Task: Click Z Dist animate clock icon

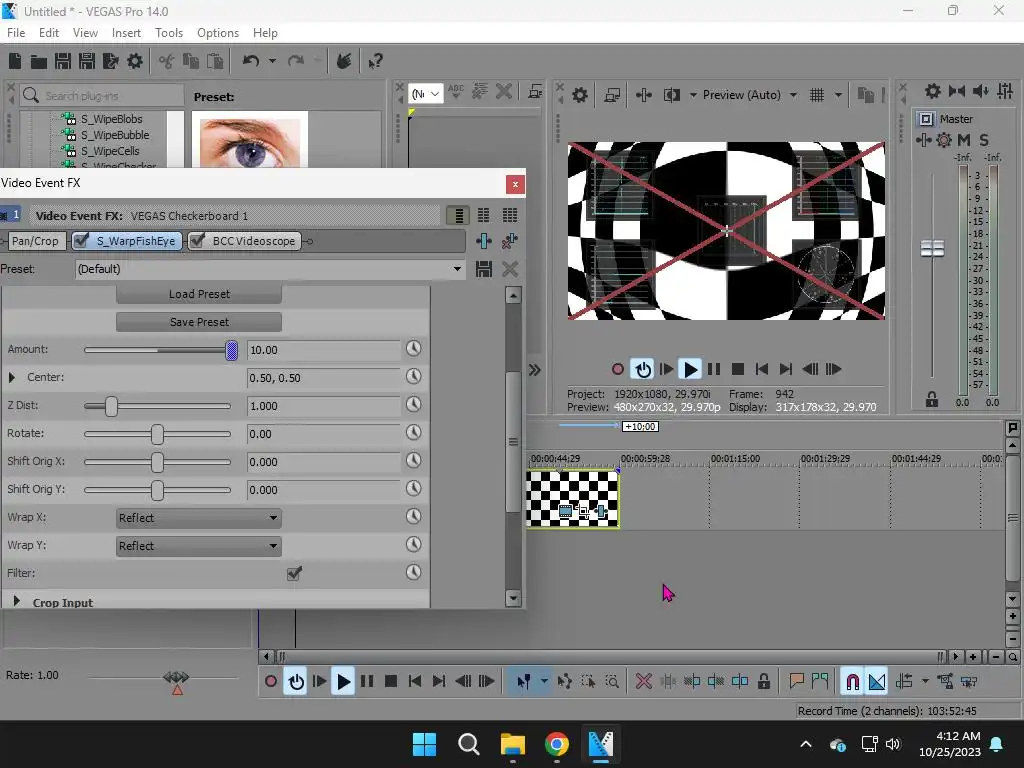Action: click(x=413, y=405)
